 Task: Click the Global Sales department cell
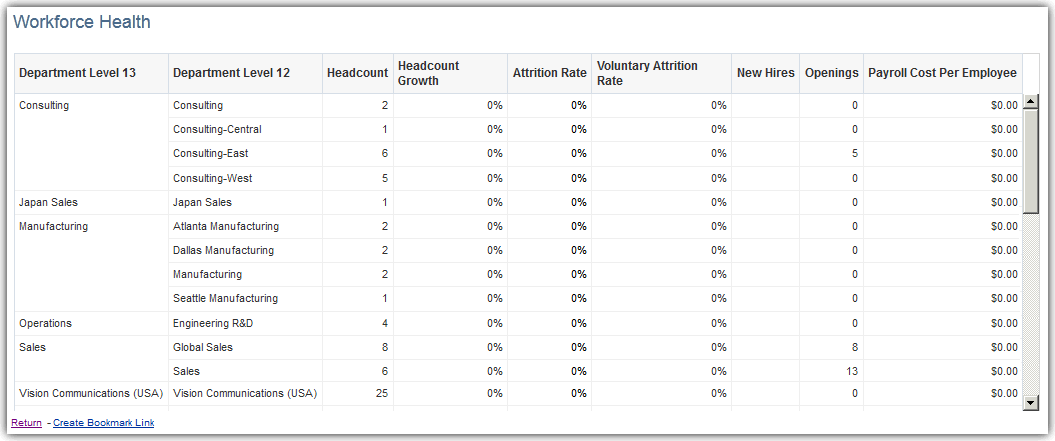[246, 347]
